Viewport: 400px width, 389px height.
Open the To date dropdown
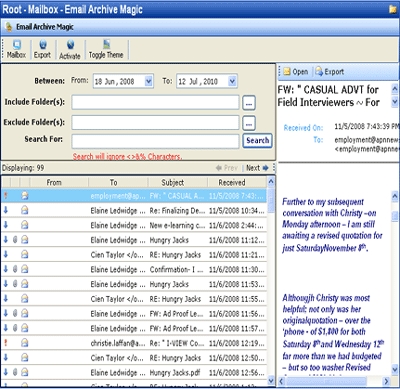[232, 81]
